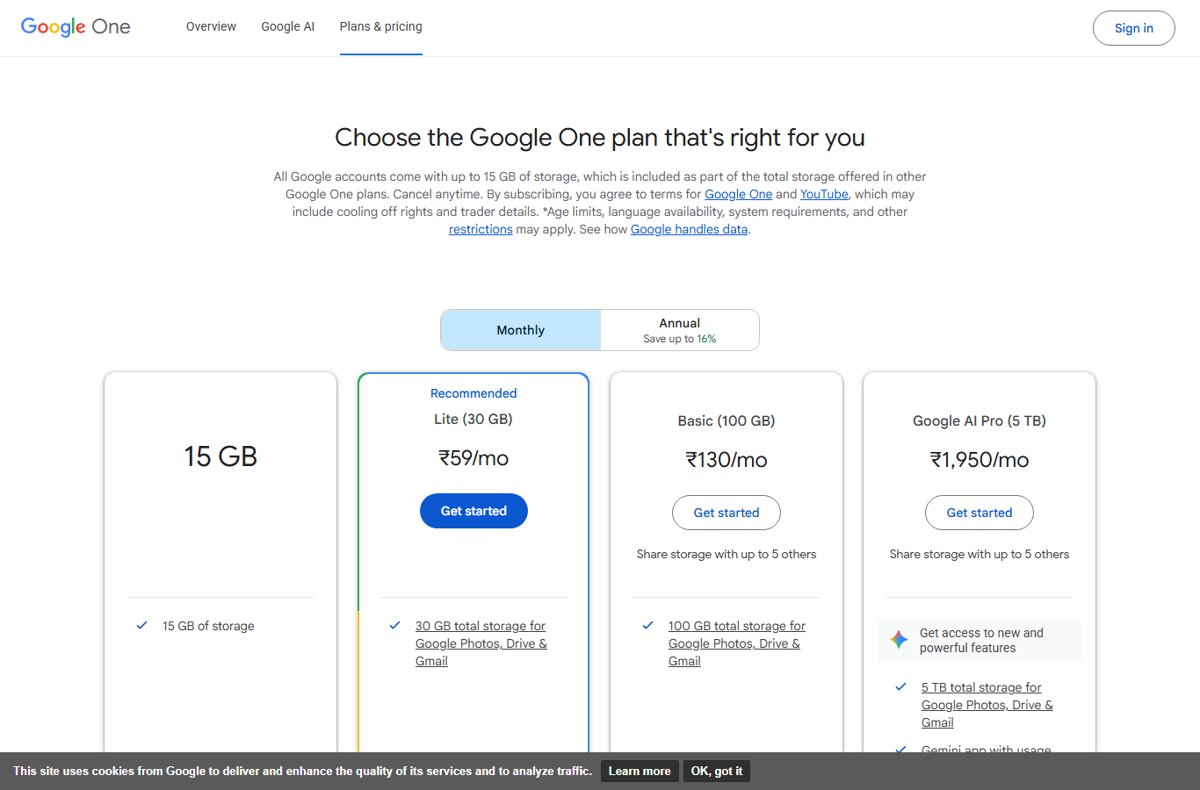Click 'Get access to new and powerful features'

pyautogui.click(x=982, y=640)
